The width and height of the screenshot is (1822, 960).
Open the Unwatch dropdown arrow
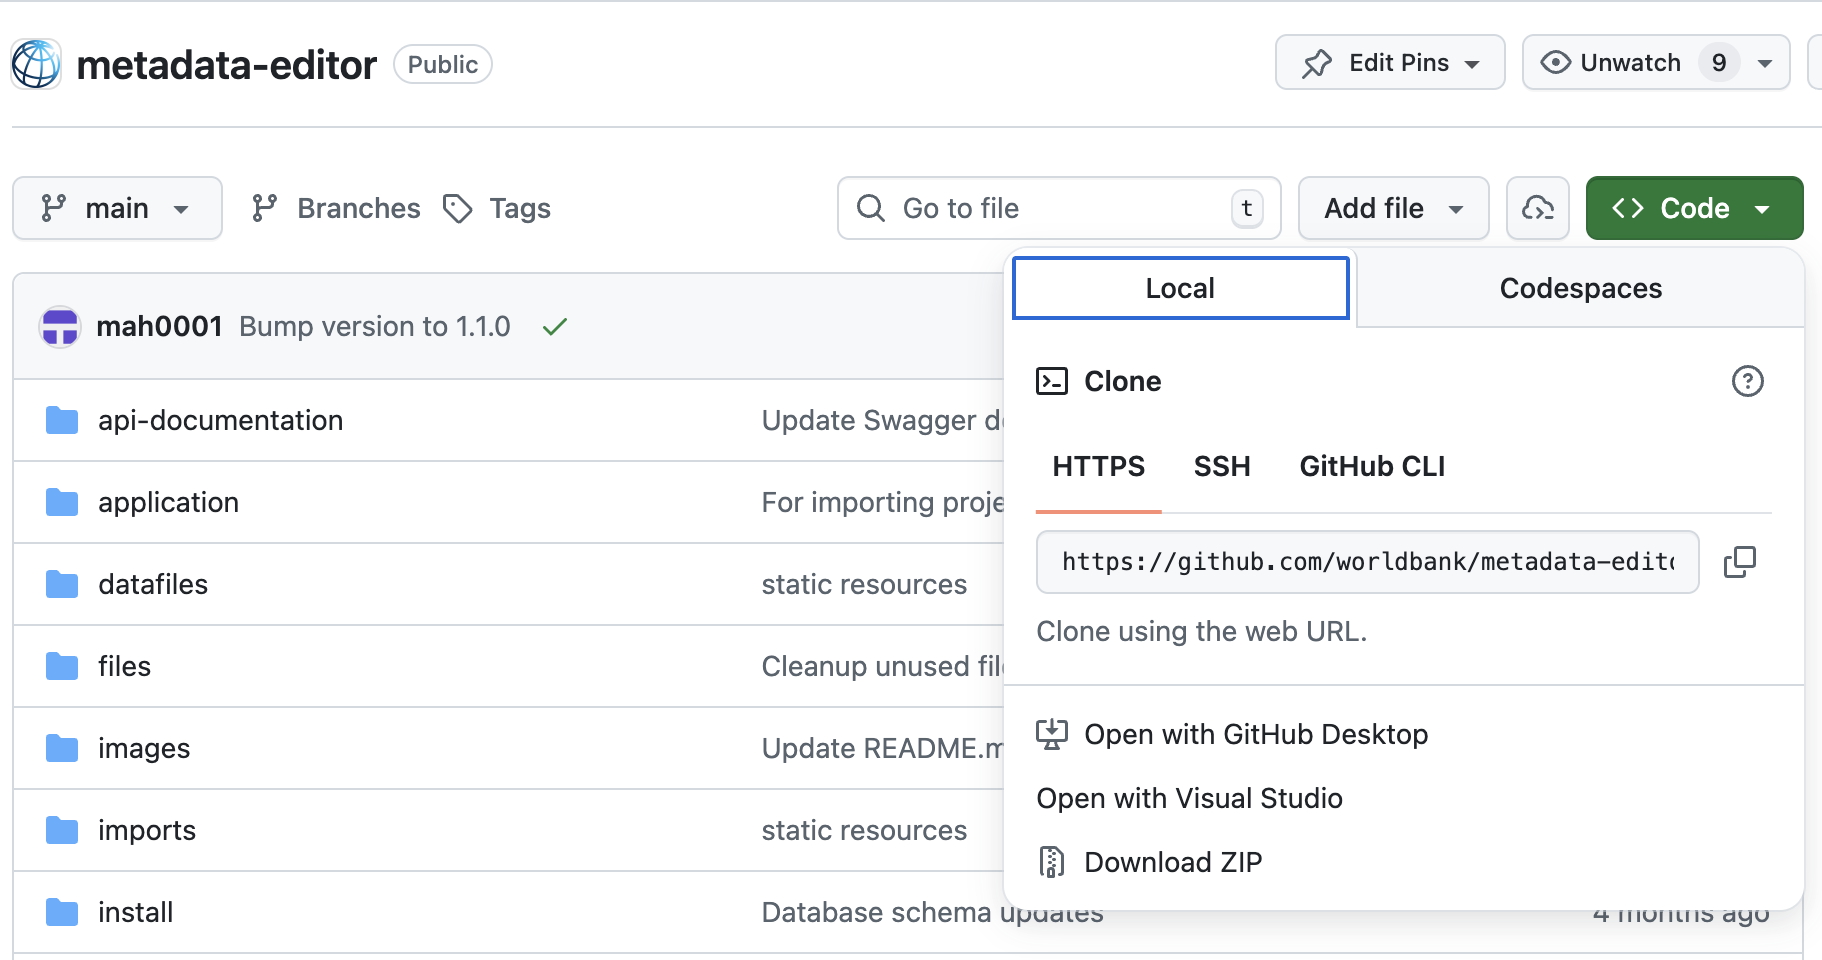point(1766,62)
